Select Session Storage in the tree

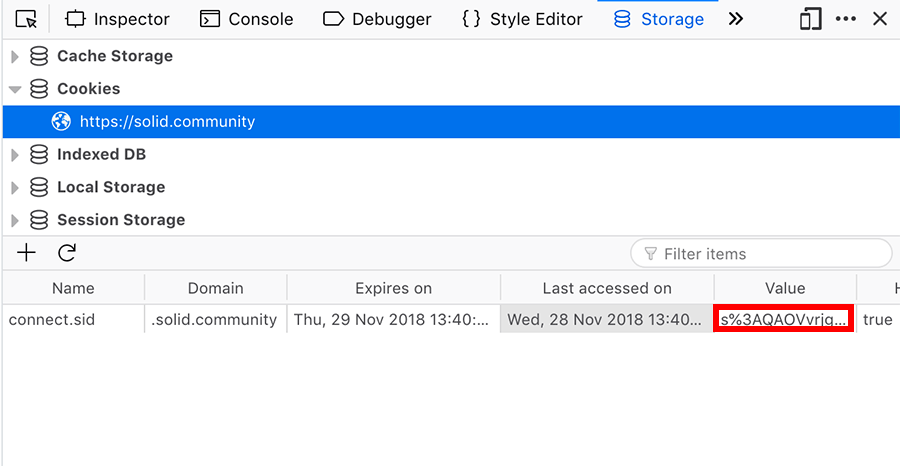point(121,220)
